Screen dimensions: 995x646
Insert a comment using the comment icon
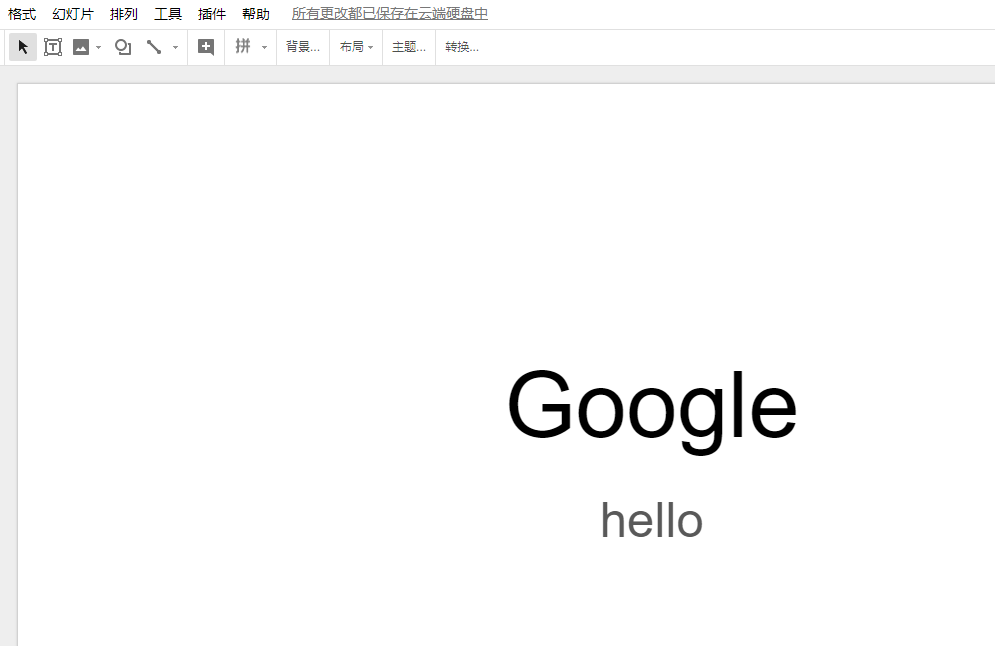coord(206,46)
